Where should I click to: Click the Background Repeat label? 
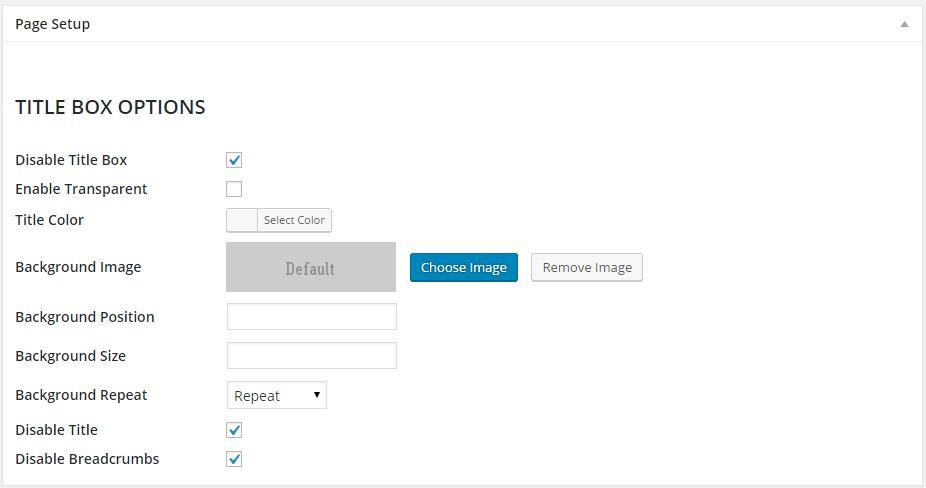click(81, 395)
